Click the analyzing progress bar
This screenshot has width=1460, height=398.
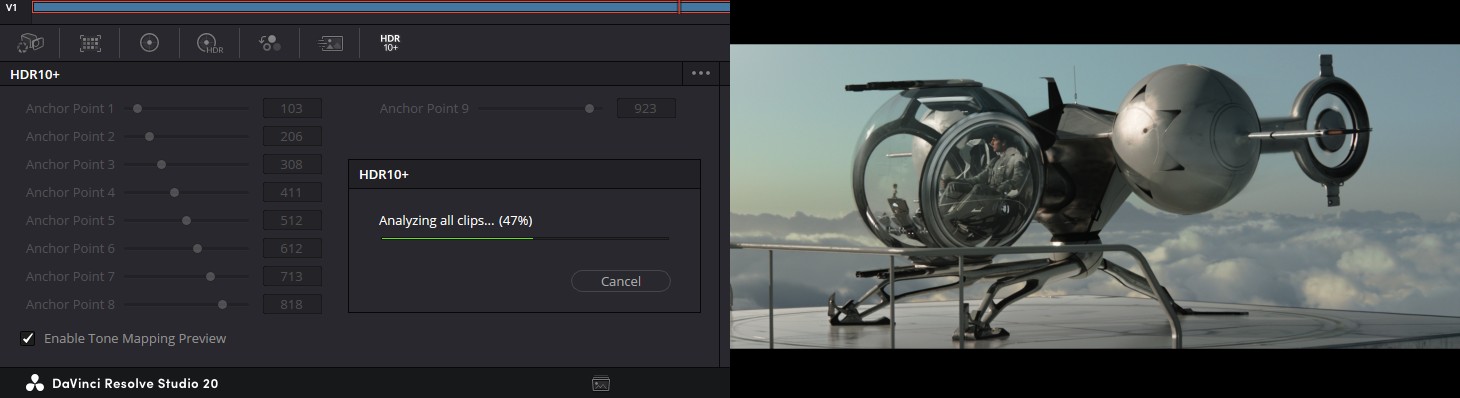(524, 238)
